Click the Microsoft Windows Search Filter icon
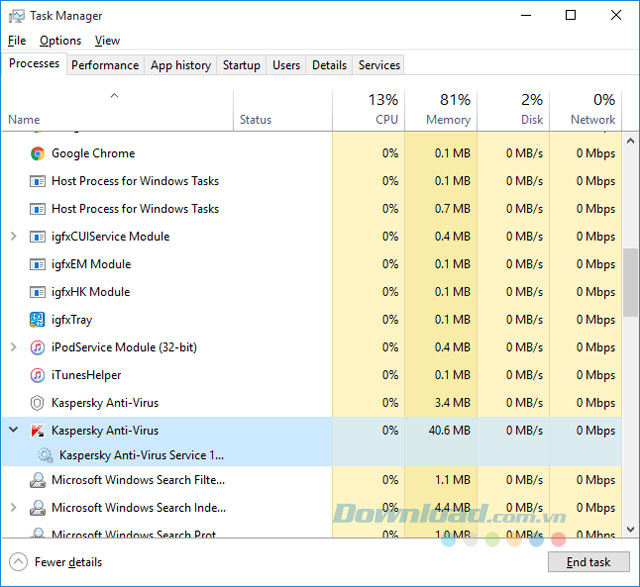The width and height of the screenshot is (640, 587). pyautogui.click(x=37, y=480)
